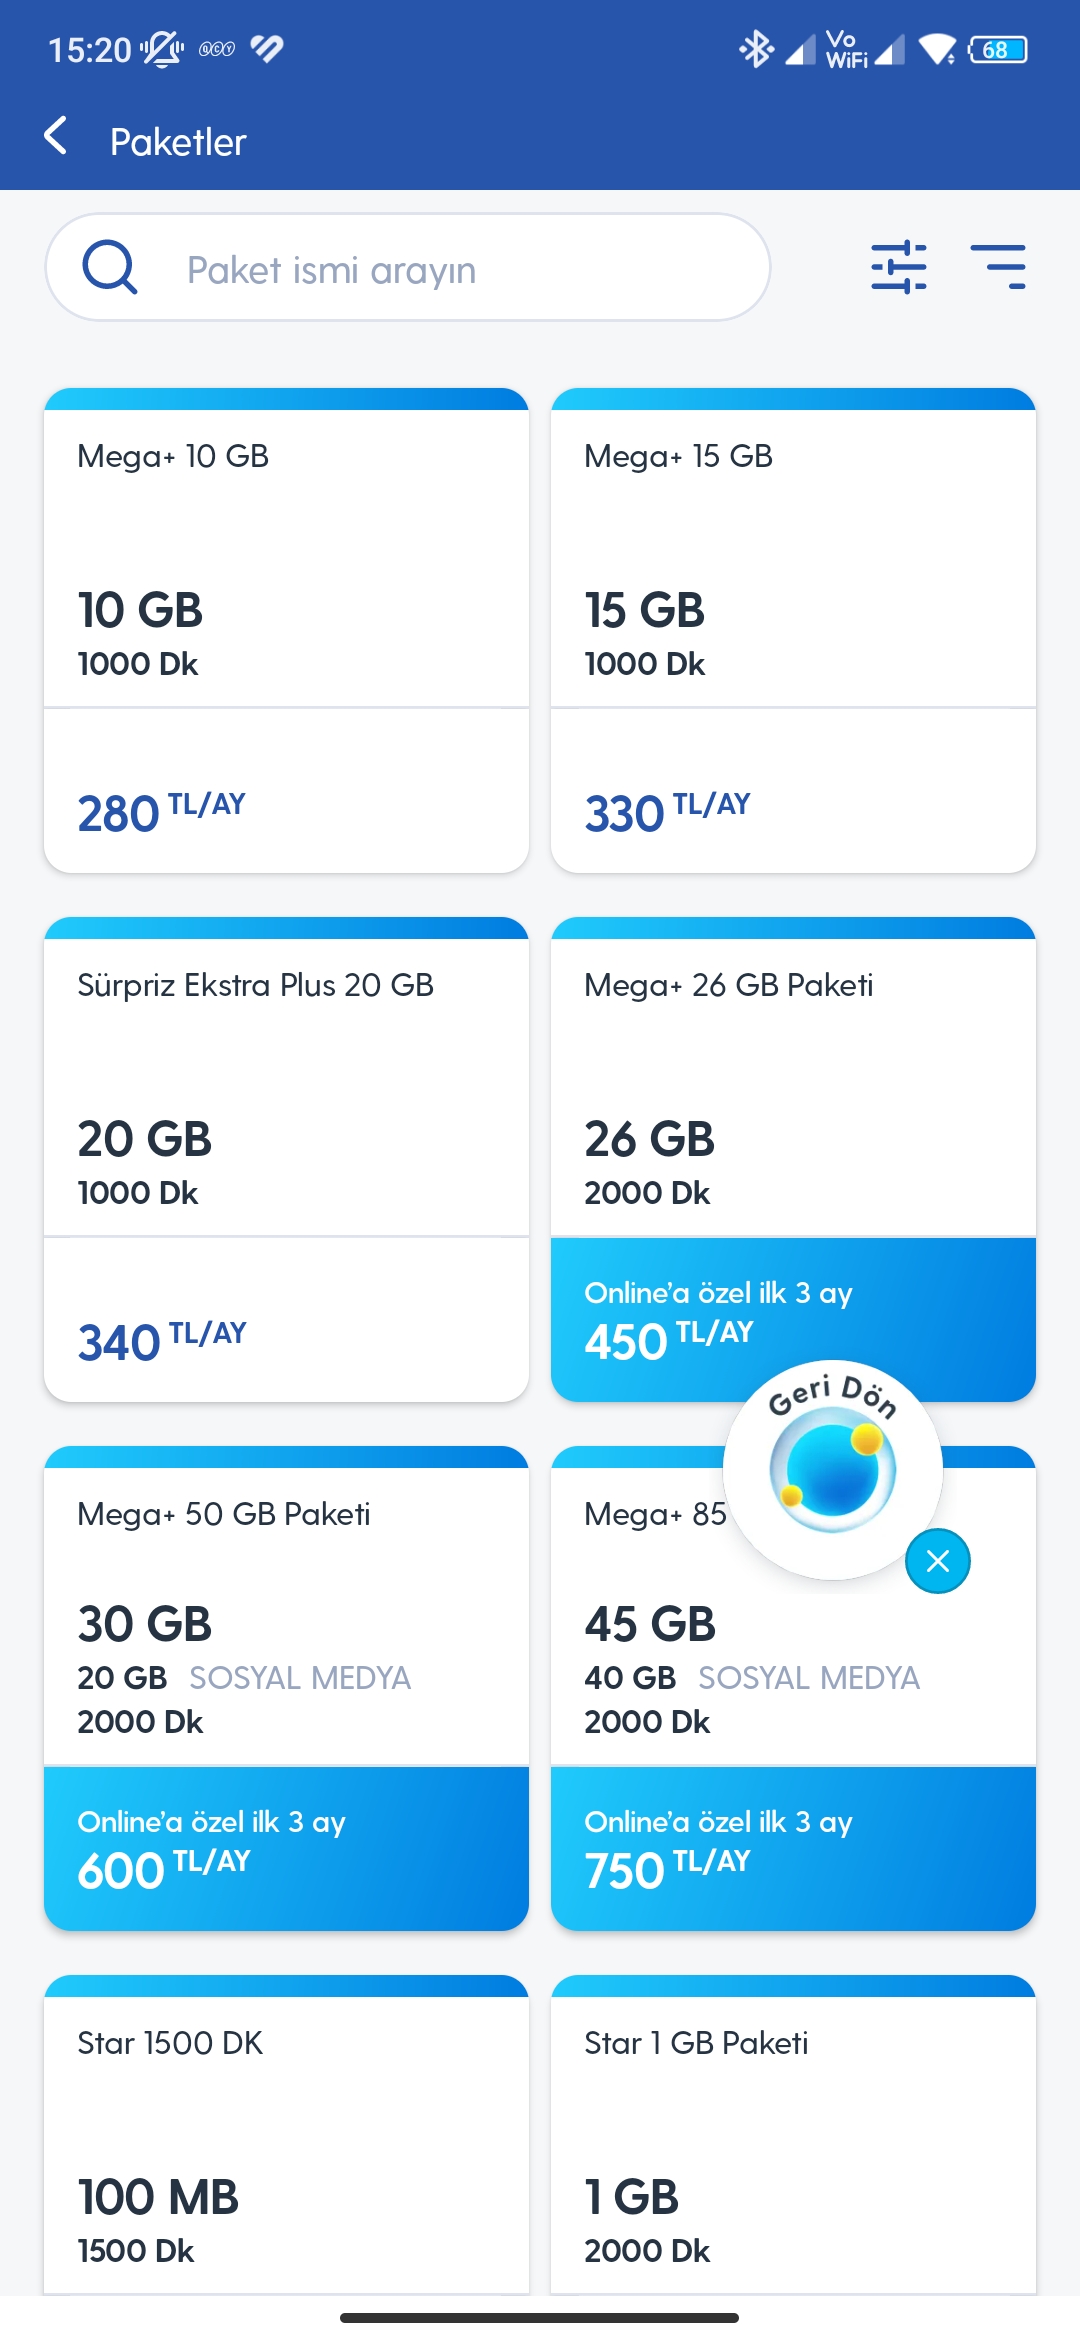
Task: Tap the 750 TL/AY online offer banner
Action: 793,1849
